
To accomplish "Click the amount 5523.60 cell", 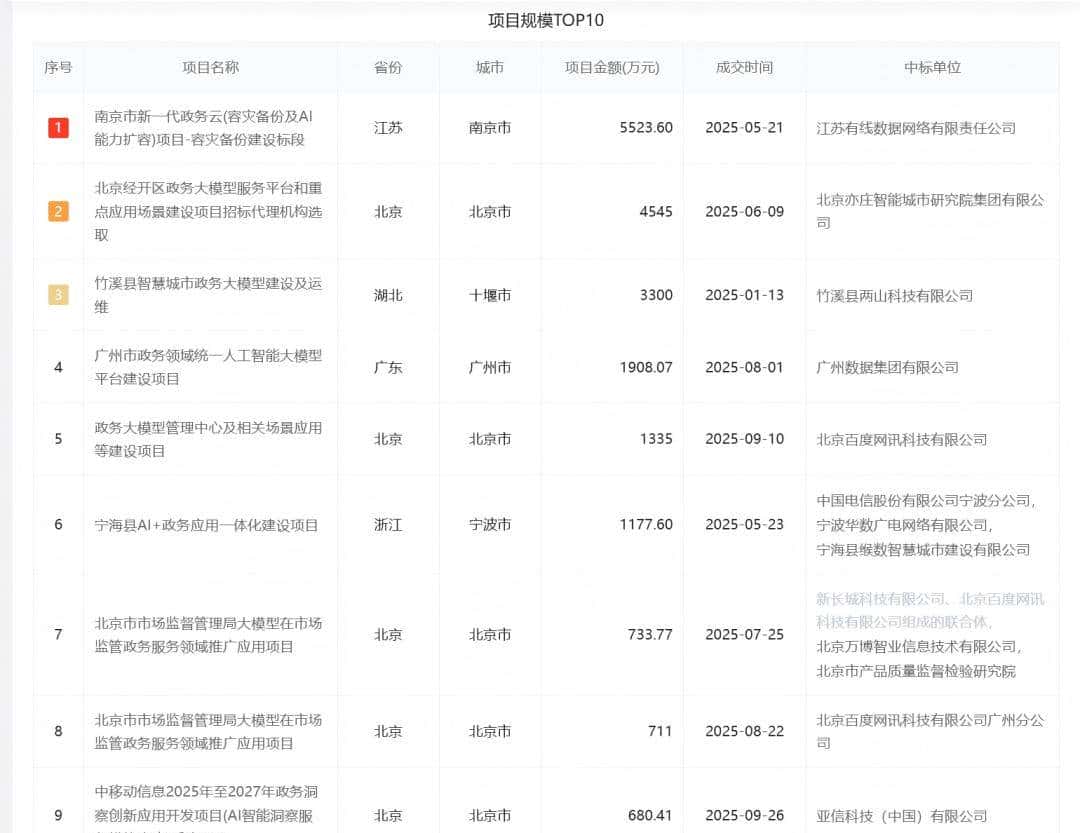I will click(x=644, y=128).
